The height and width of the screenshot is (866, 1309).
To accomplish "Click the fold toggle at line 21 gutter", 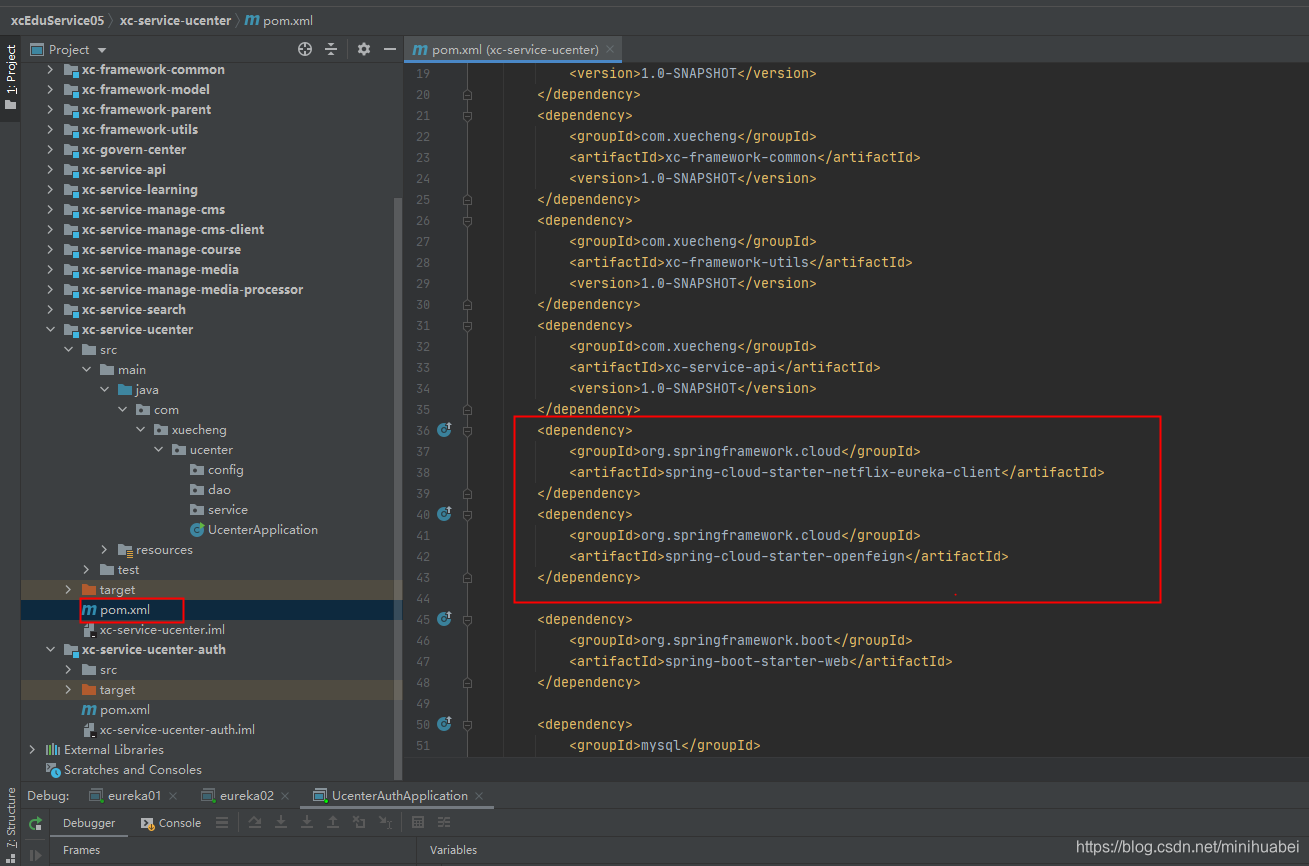I will (x=467, y=115).
